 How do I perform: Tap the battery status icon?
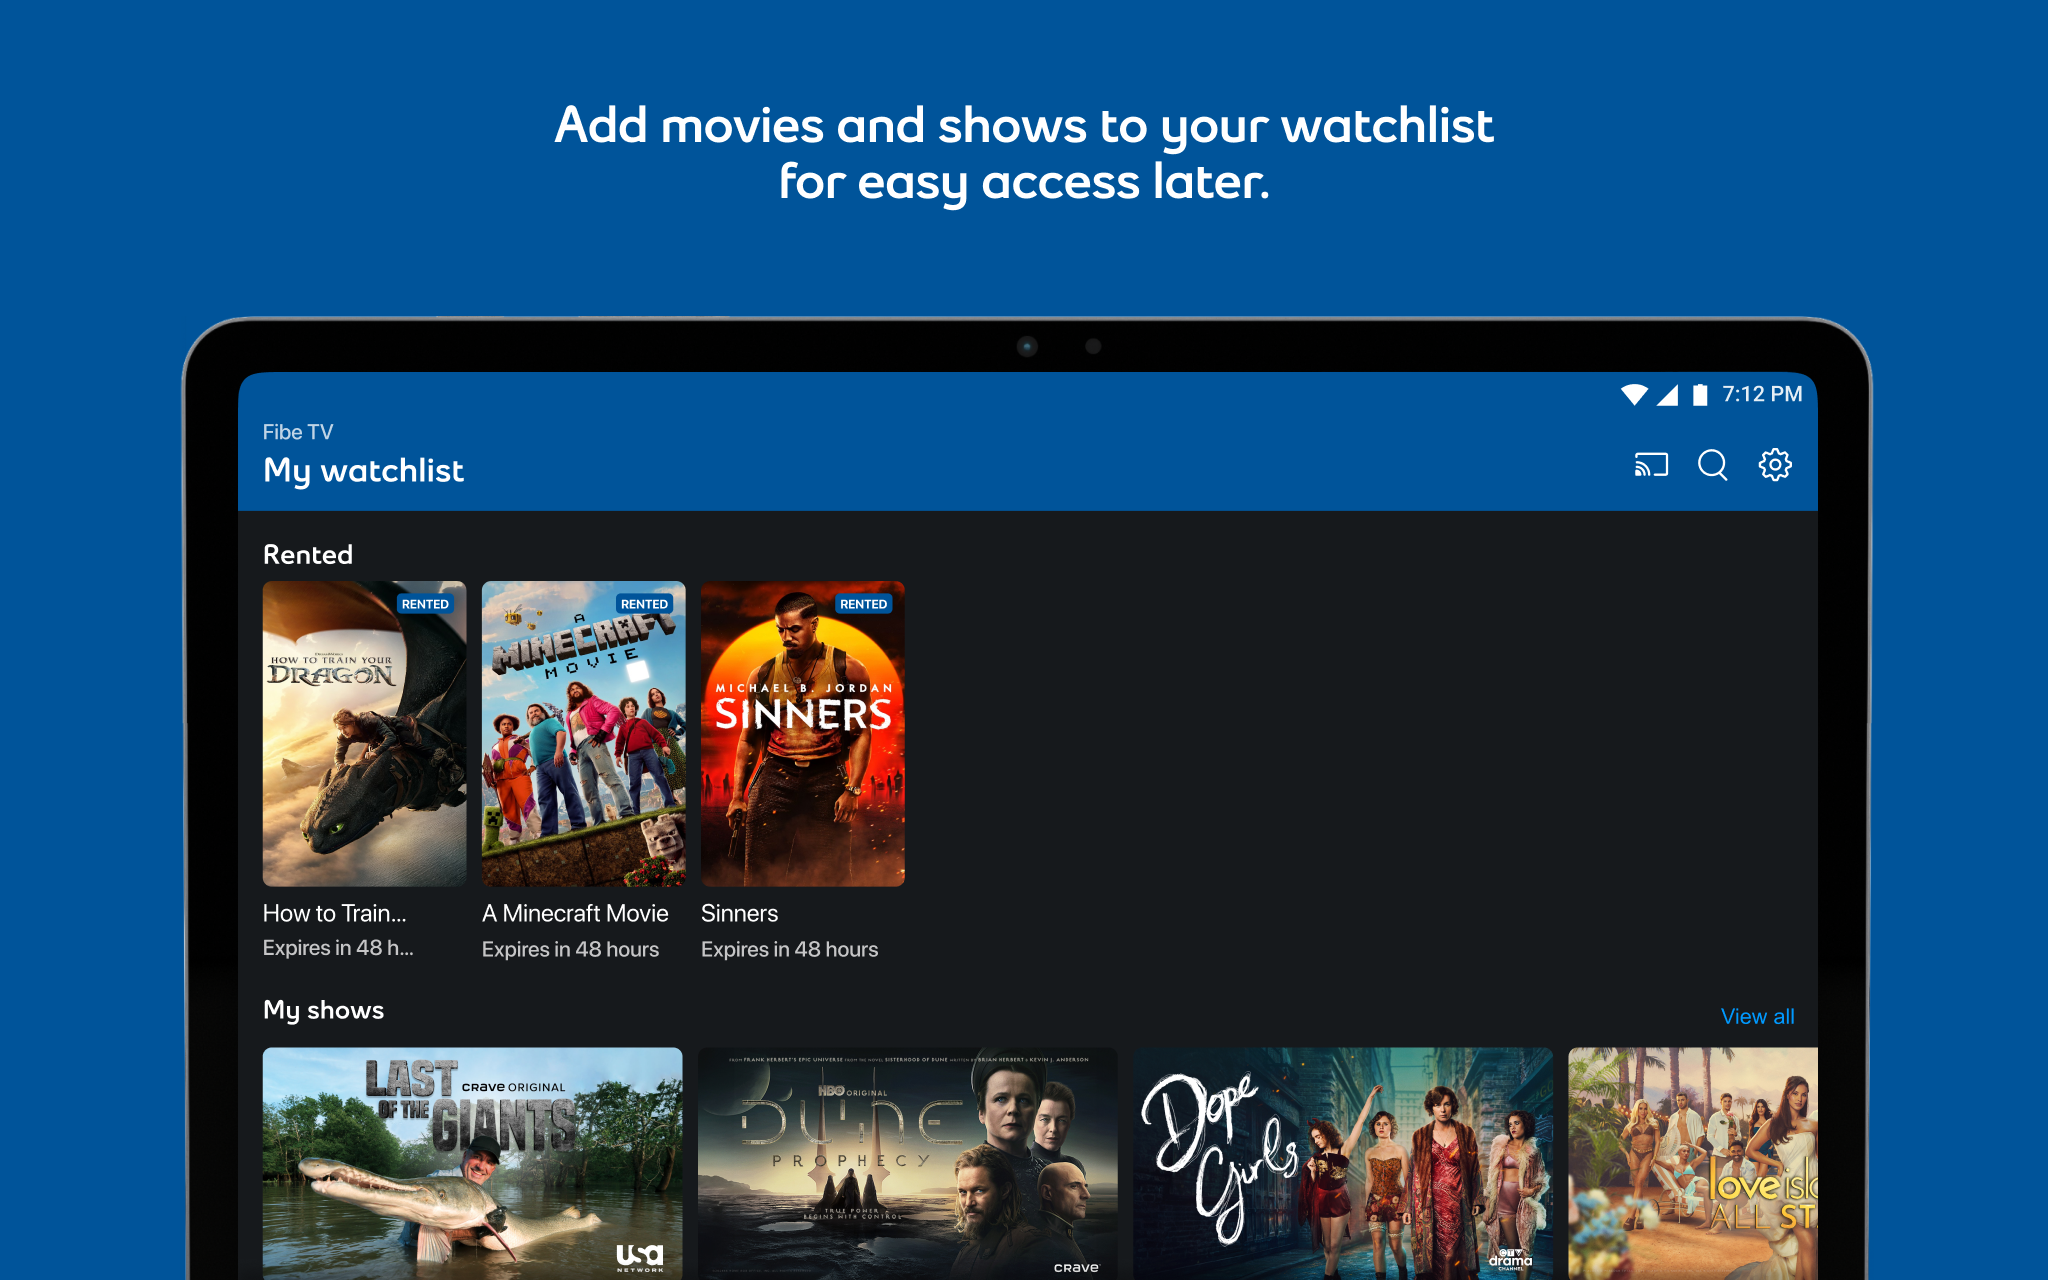[1700, 395]
